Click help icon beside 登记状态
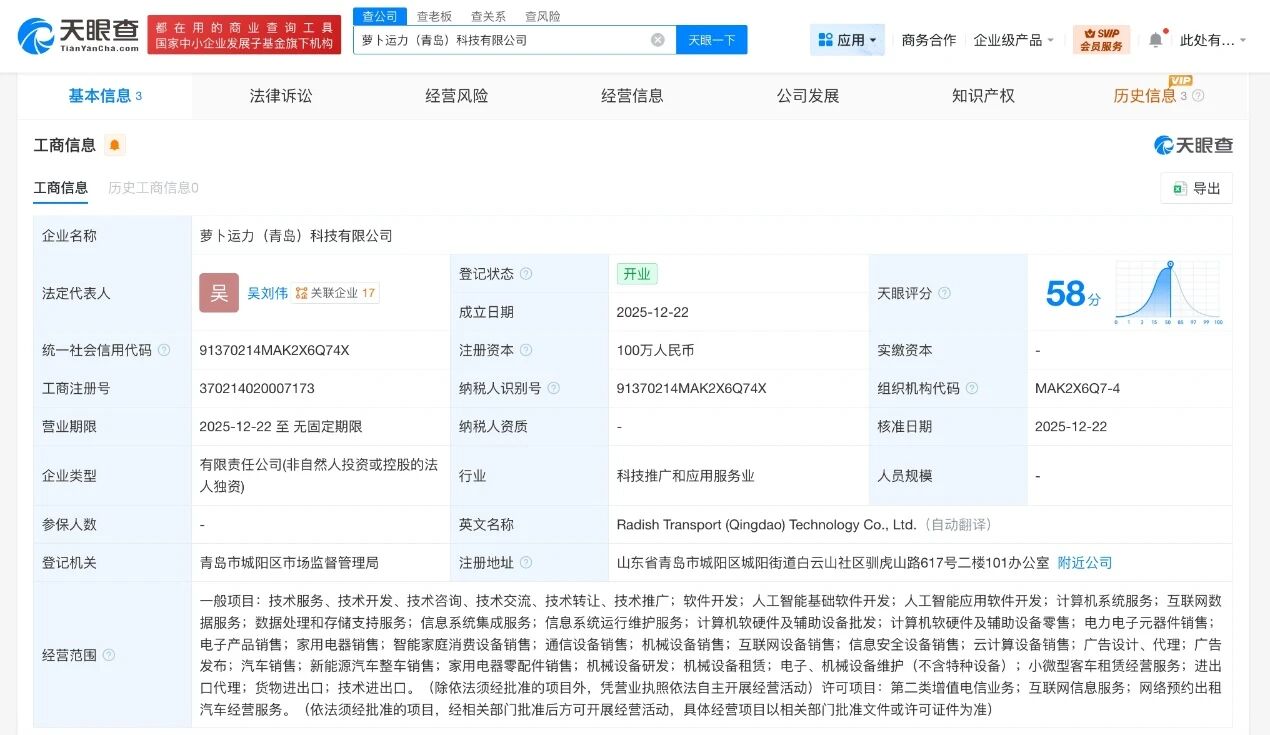Viewport: 1270px width, 735px height. [526, 274]
